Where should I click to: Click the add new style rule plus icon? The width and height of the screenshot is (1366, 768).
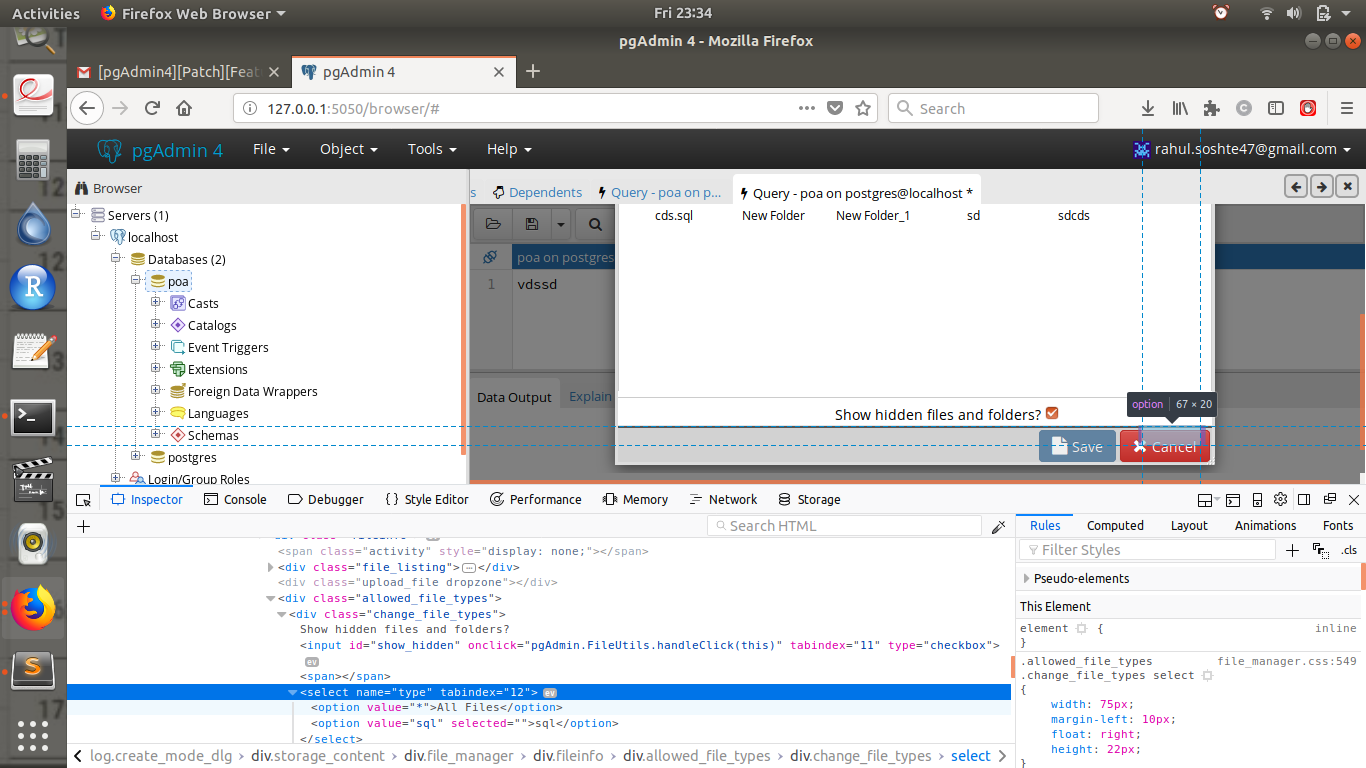click(x=1292, y=550)
